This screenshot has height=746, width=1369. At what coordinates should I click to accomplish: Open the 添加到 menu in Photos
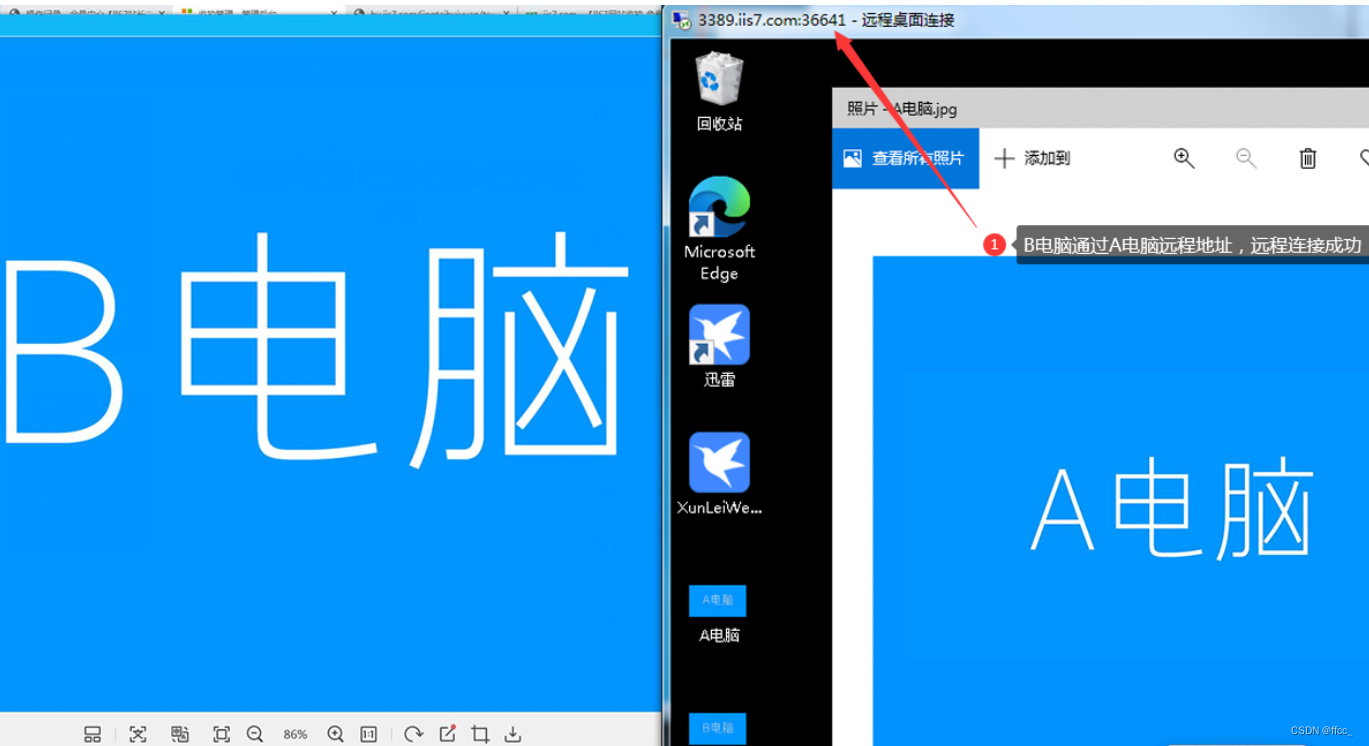pos(1032,158)
